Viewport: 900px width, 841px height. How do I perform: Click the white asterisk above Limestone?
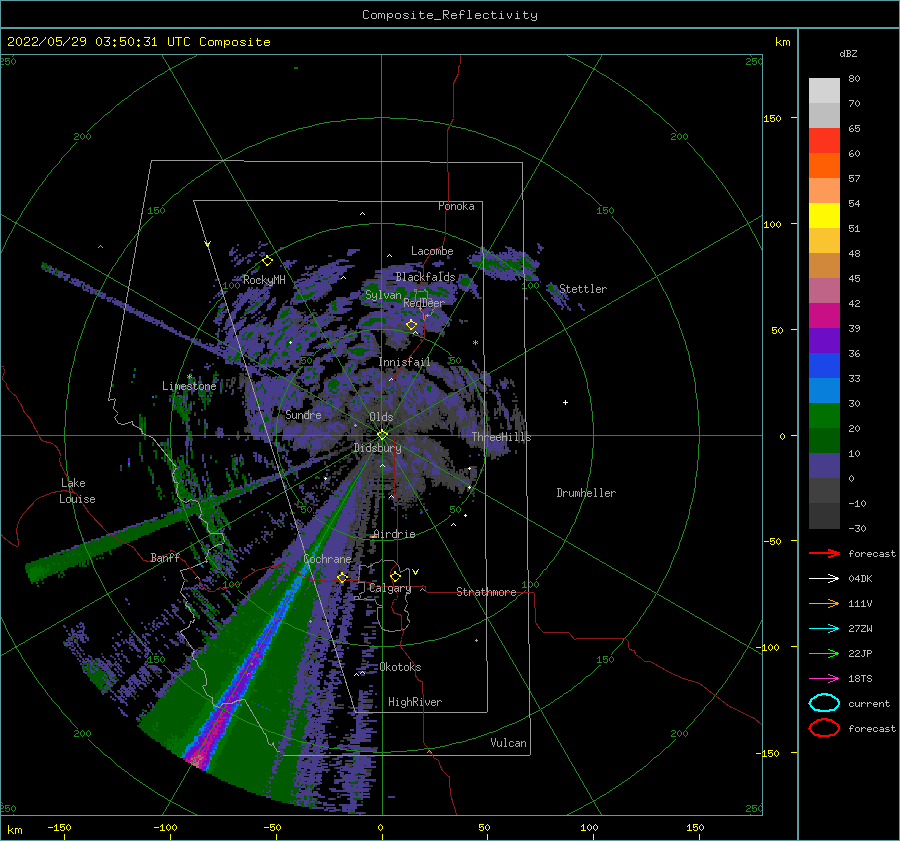[x=189, y=377]
